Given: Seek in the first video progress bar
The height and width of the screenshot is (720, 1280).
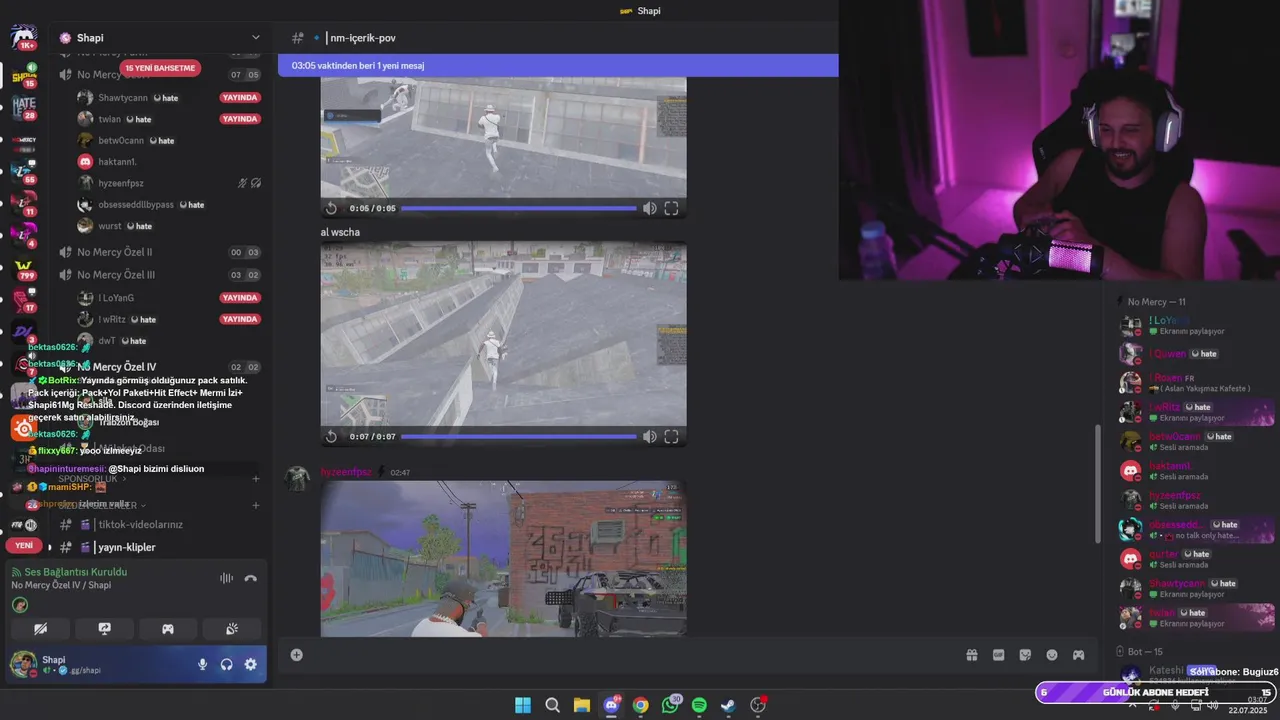Looking at the screenshot, I should 518,209.
